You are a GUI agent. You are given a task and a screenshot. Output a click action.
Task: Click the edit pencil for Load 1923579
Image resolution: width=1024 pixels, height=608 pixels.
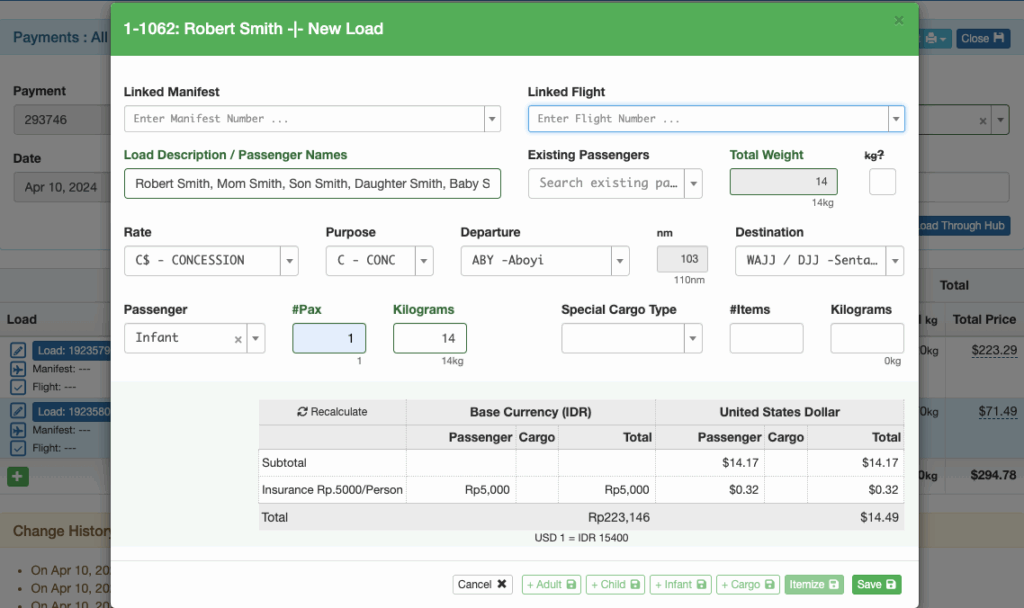coord(18,351)
